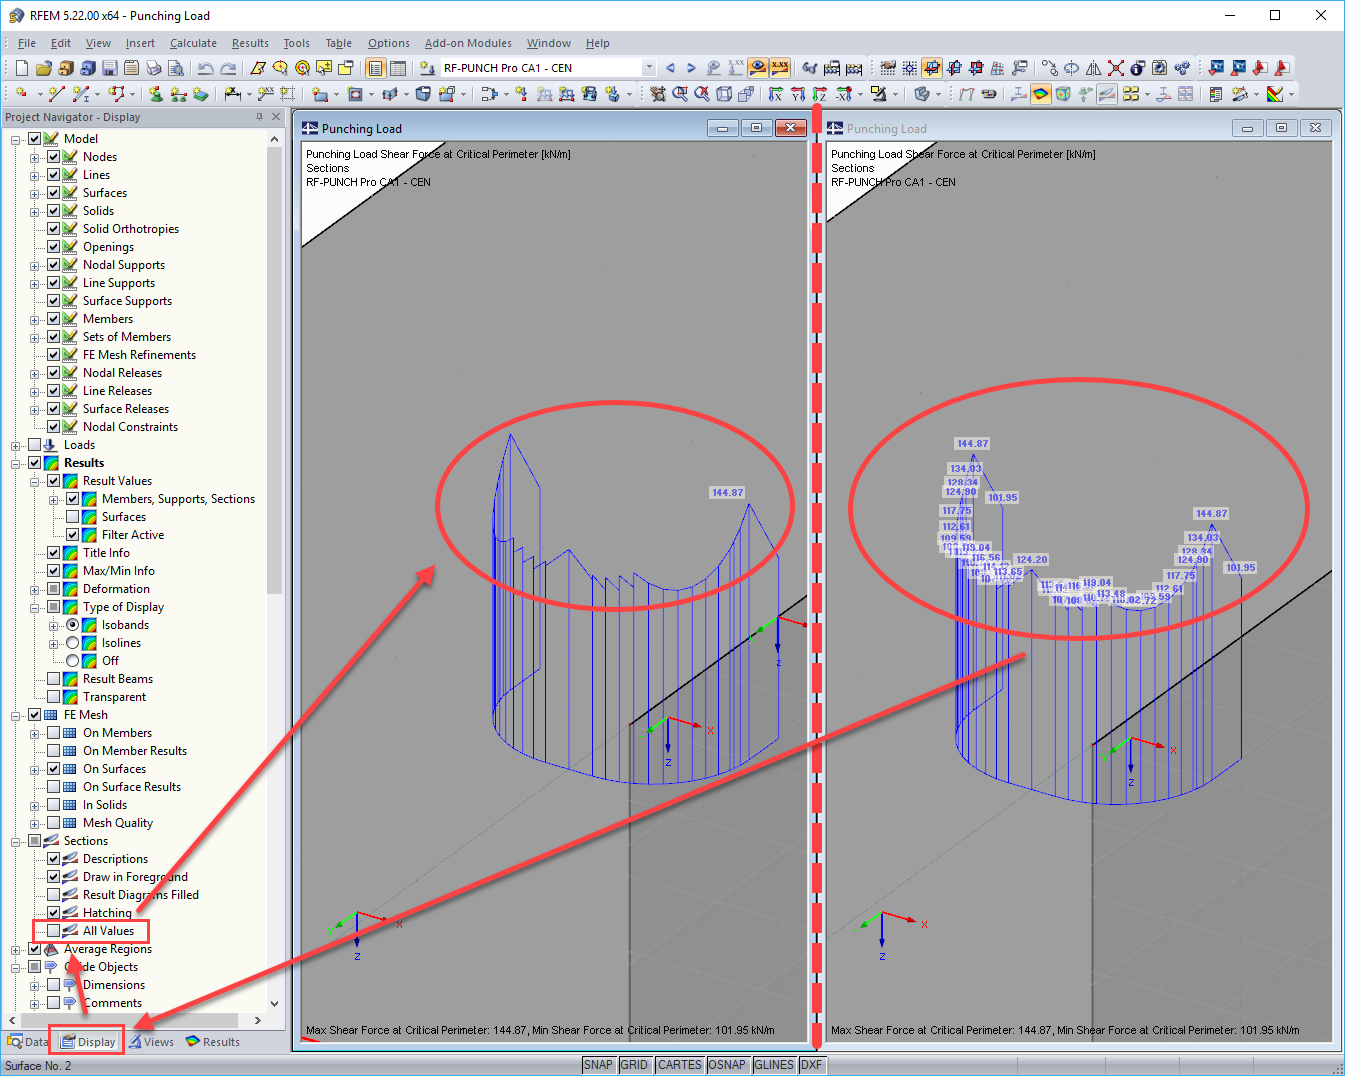The image size is (1345, 1076).
Task: Check the Loads checkbox in navigator
Action: (x=35, y=445)
